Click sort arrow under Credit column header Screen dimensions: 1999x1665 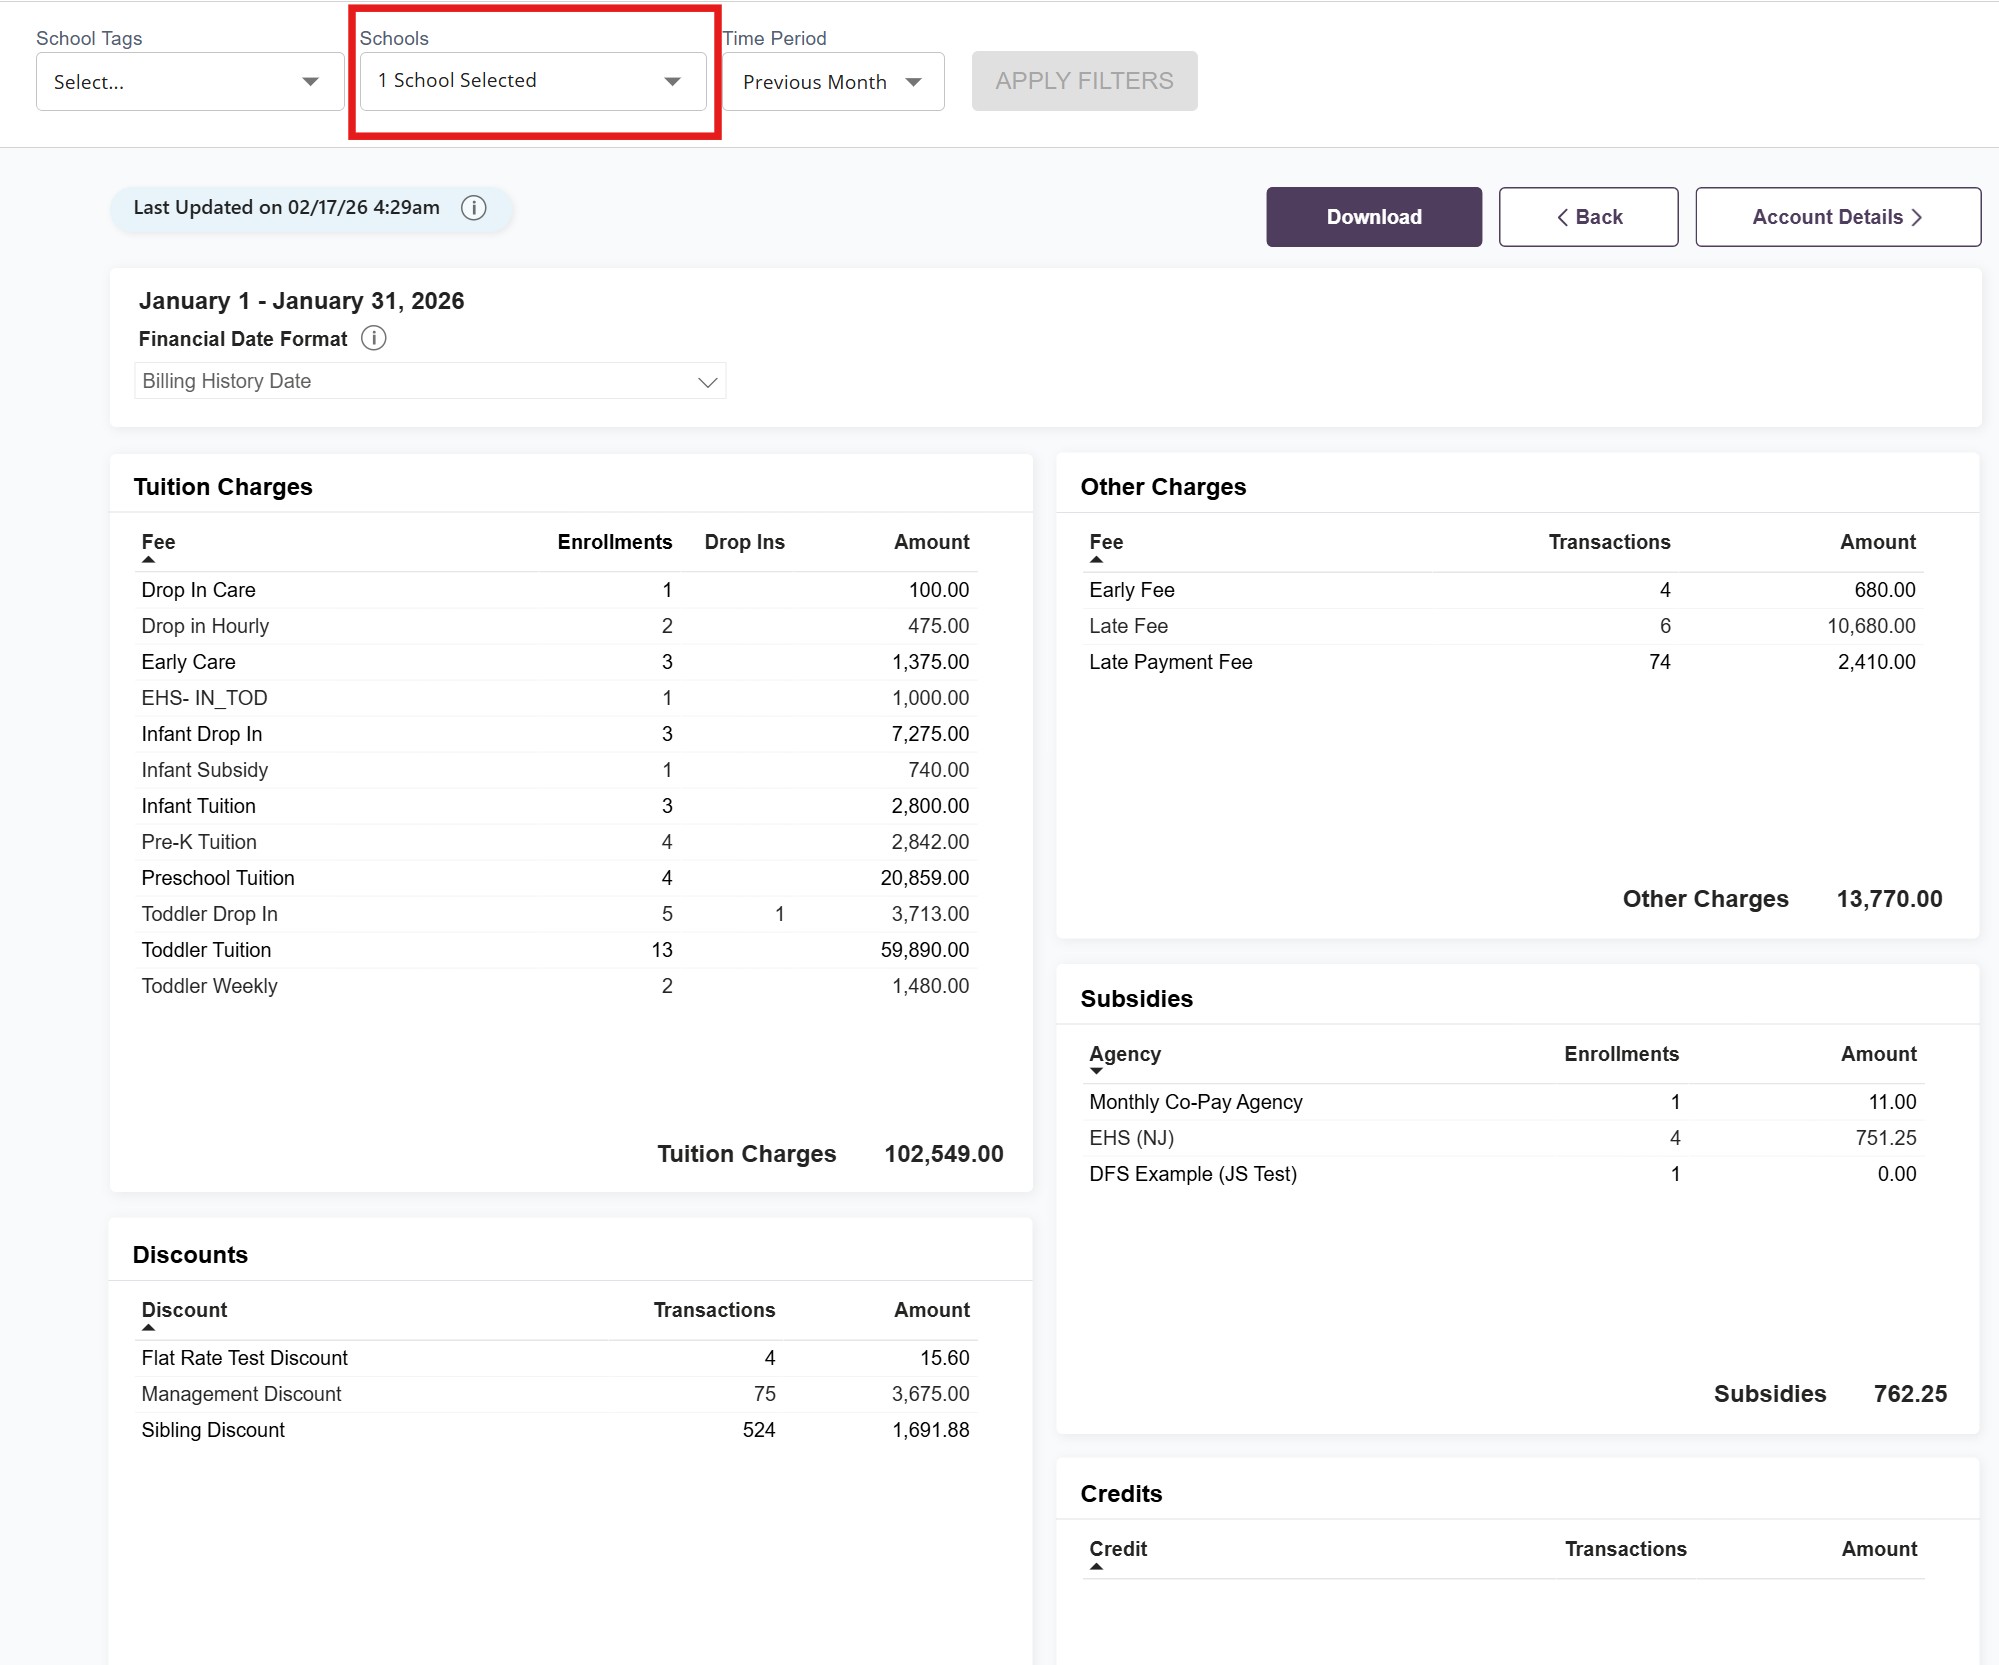pyautogui.click(x=1096, y=1567)
